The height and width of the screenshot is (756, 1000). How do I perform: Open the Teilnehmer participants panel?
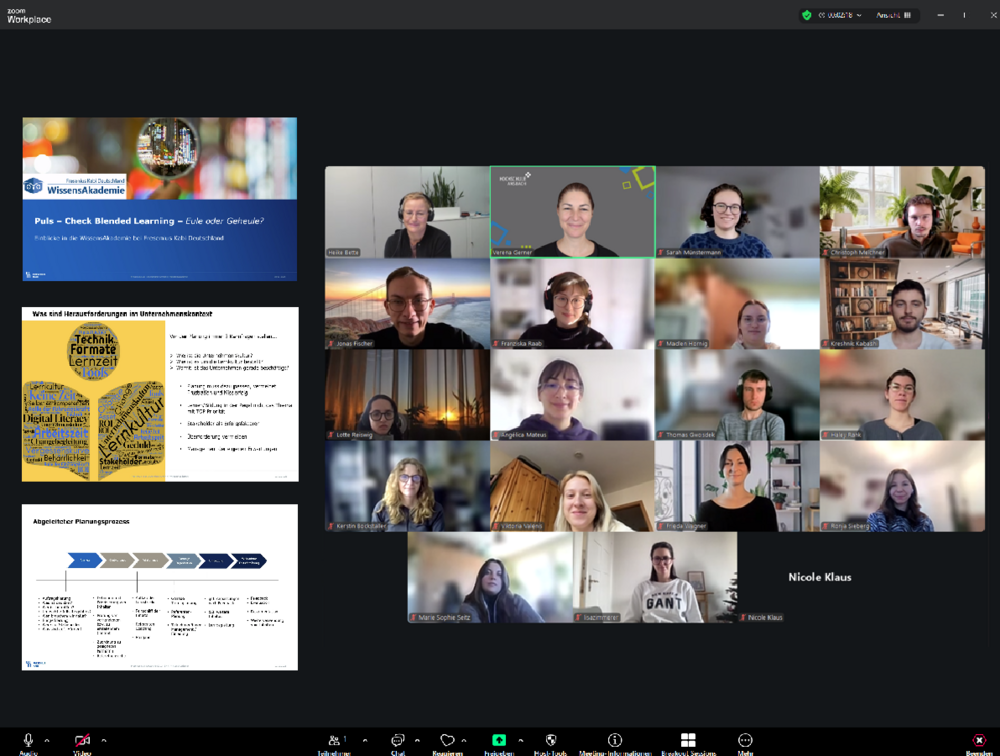click(x=334, y=741)
